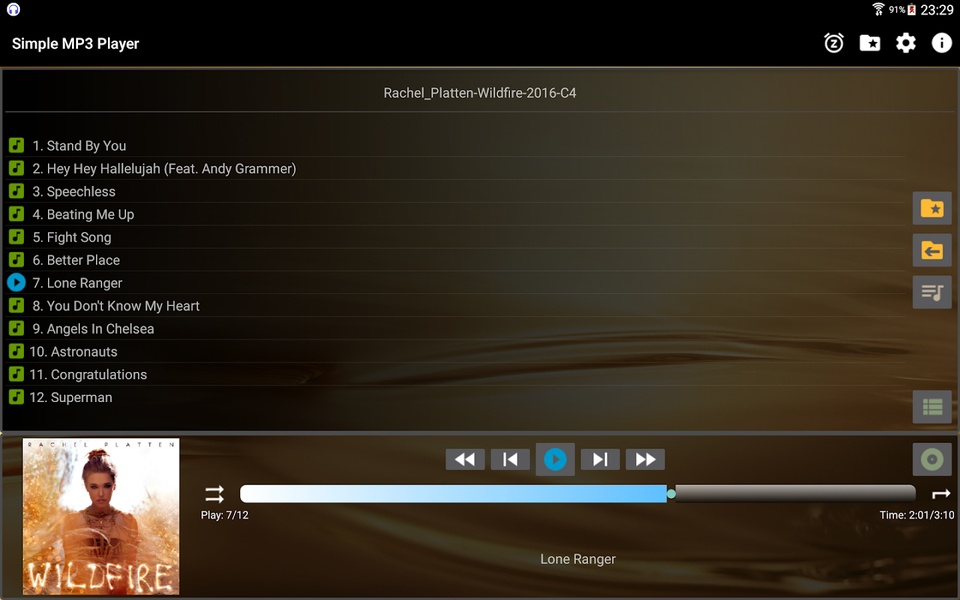Select 11. Congratulations

coord(455,374)
